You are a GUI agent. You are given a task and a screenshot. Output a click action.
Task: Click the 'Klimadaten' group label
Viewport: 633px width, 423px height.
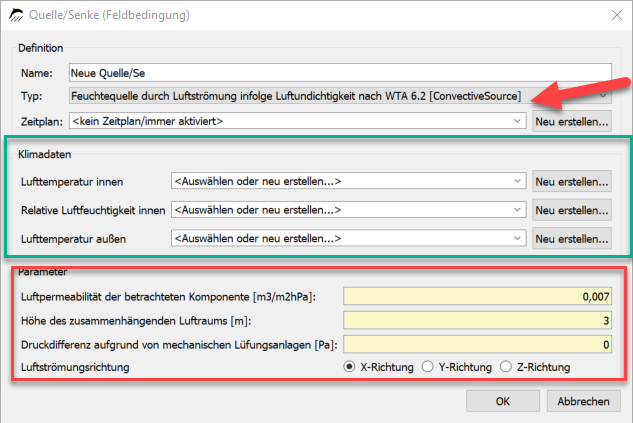[x=44, y=154]
